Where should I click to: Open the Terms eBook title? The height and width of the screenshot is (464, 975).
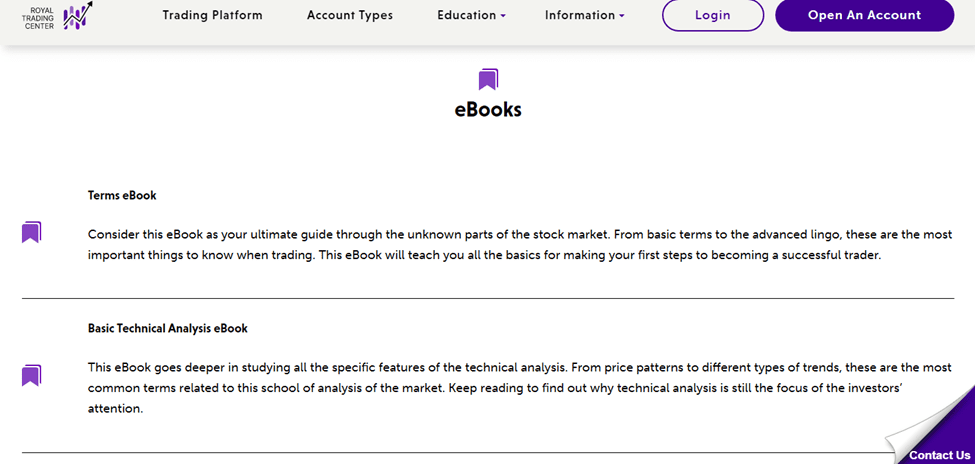(x=122, y=195)
